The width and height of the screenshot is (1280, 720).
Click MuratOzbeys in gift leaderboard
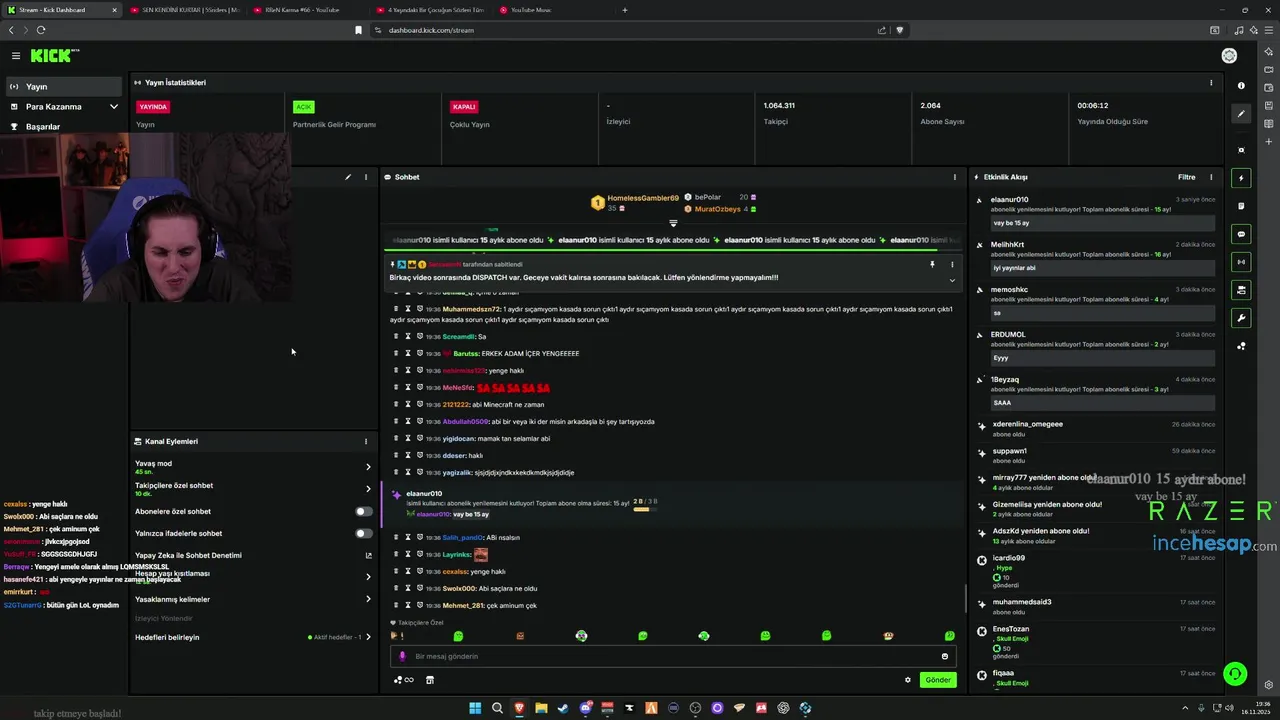[717, 209]
